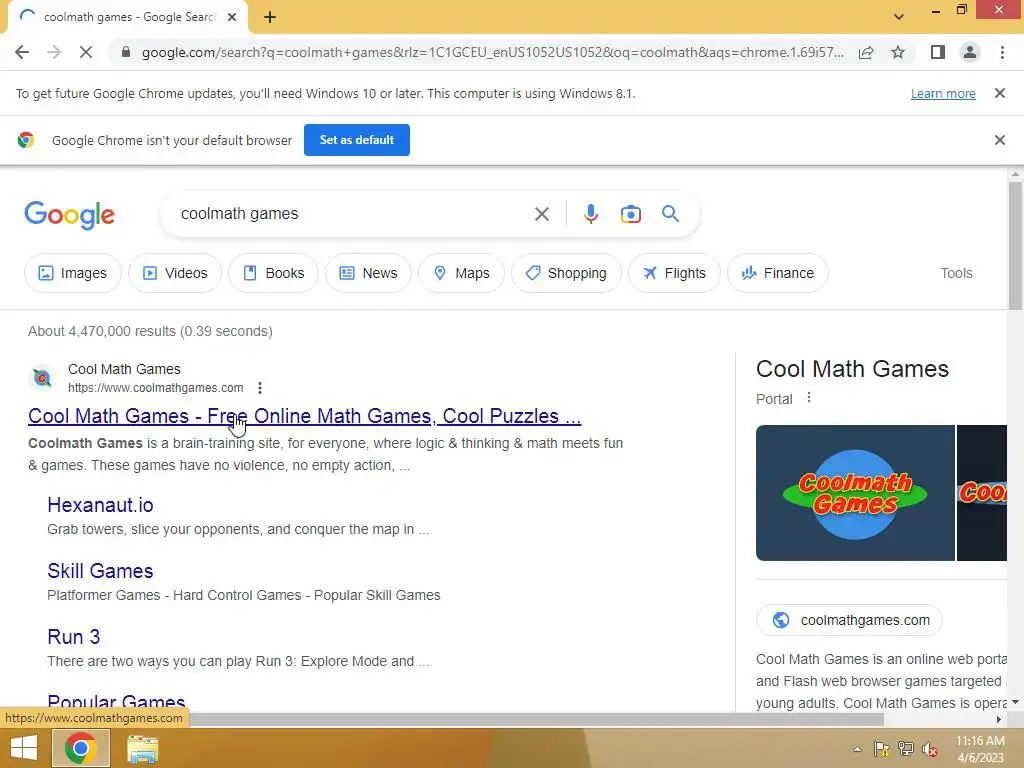Screen dimensions: 1024x768
Task: Click Set as default button
Action: 357,140
